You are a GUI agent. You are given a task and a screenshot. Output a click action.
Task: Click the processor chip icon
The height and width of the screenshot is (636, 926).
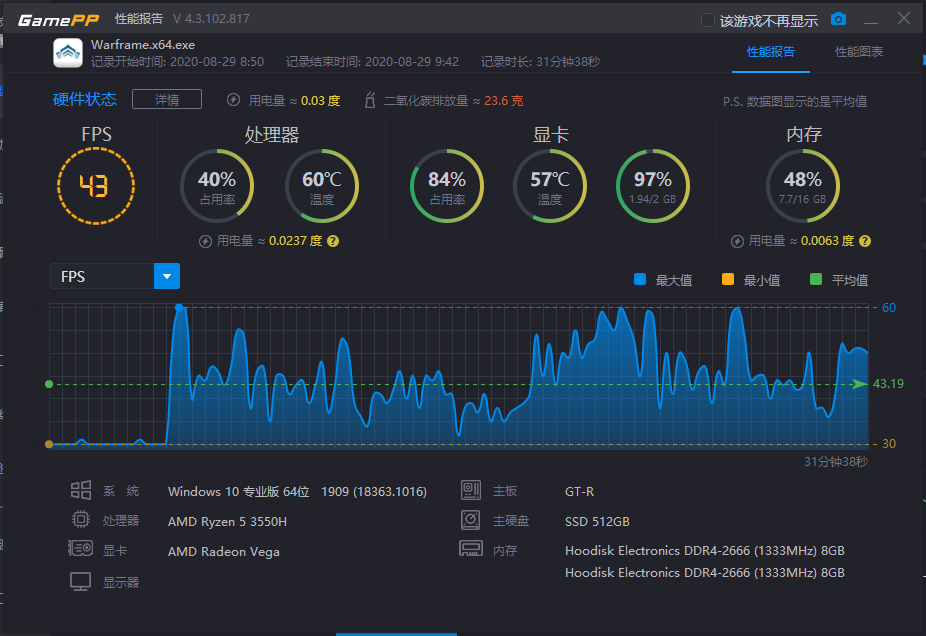coord(81,520)
